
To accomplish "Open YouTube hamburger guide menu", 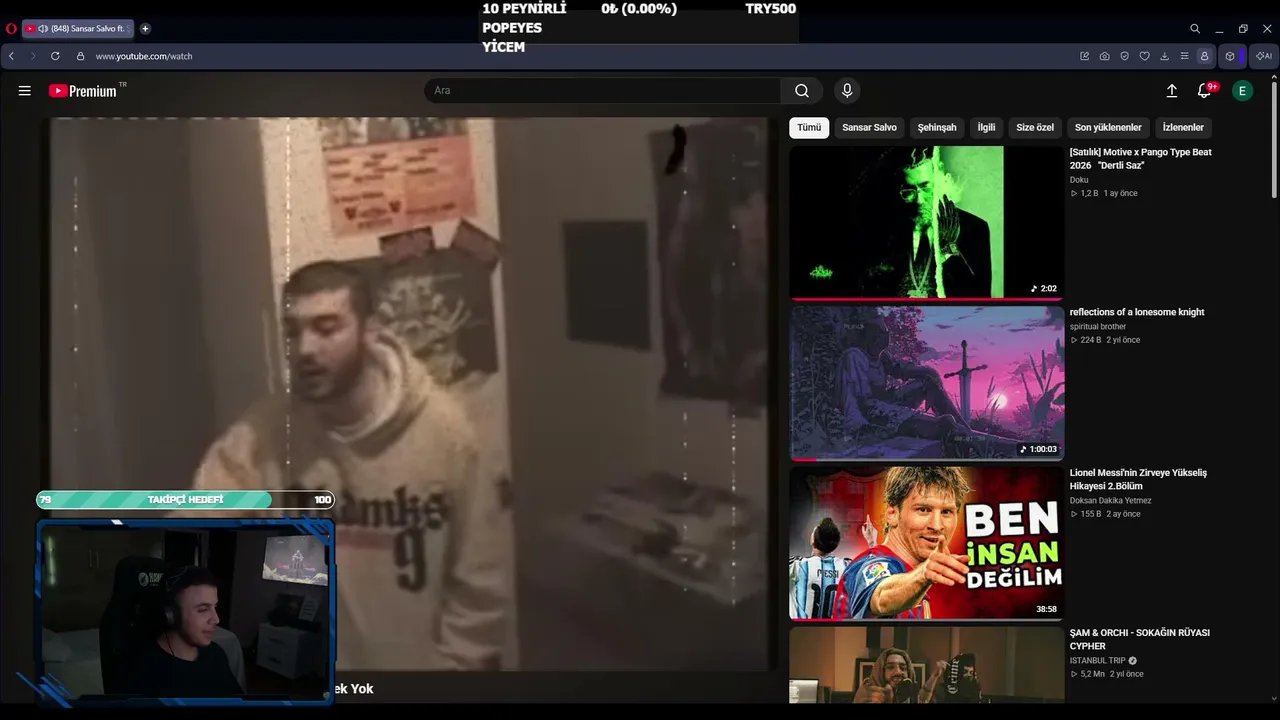I will pyautogui.click(x=24, y=91).
